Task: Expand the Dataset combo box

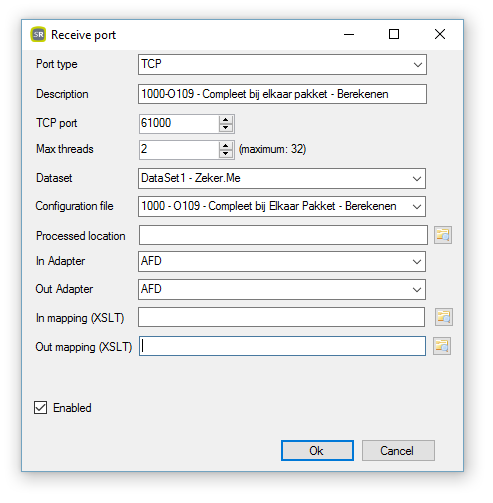Action: 282,178
